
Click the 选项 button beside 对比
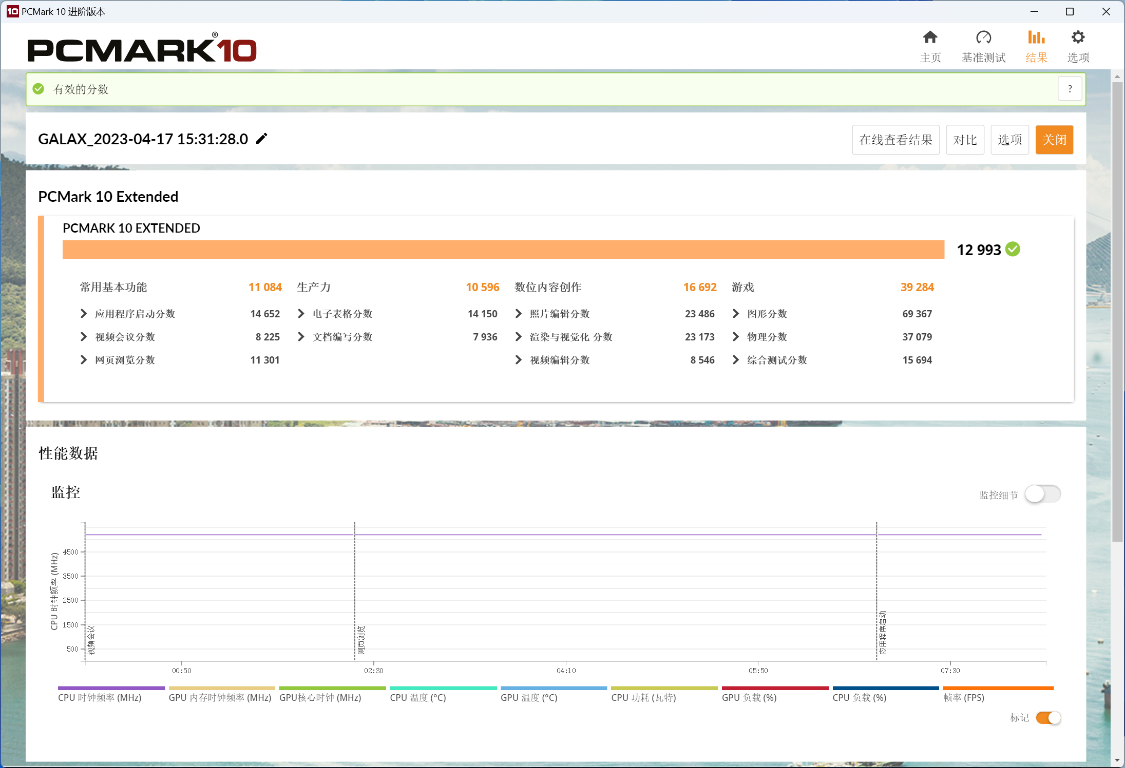[x=1009, y=139]
